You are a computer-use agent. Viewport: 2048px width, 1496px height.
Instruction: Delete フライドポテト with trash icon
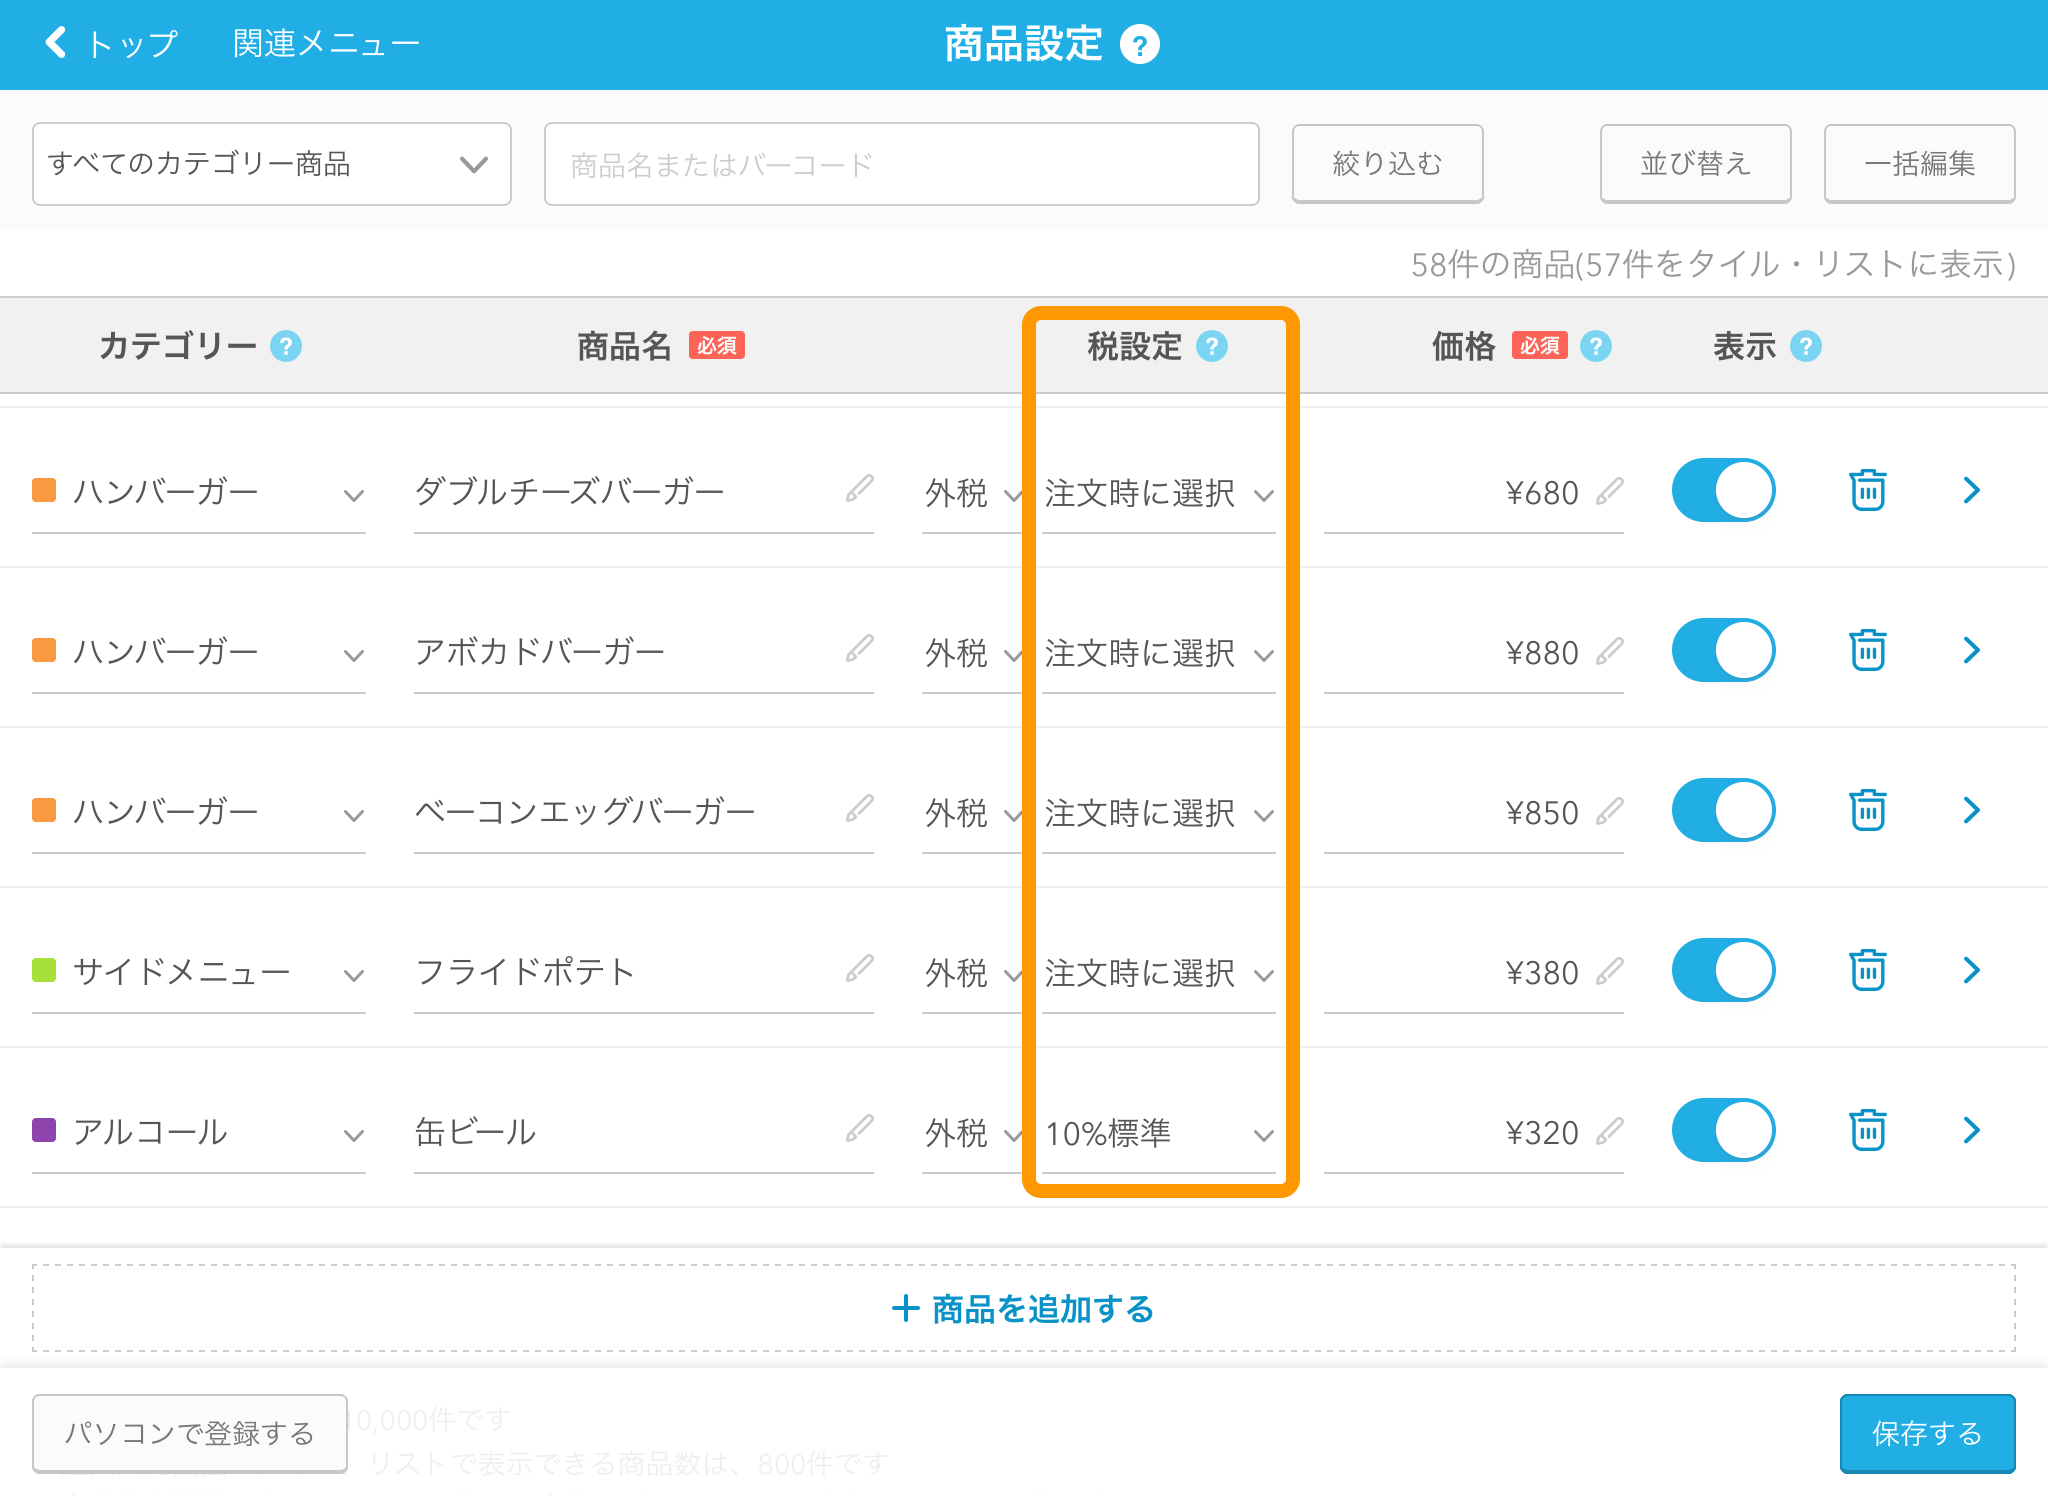tap(1867, 970)
